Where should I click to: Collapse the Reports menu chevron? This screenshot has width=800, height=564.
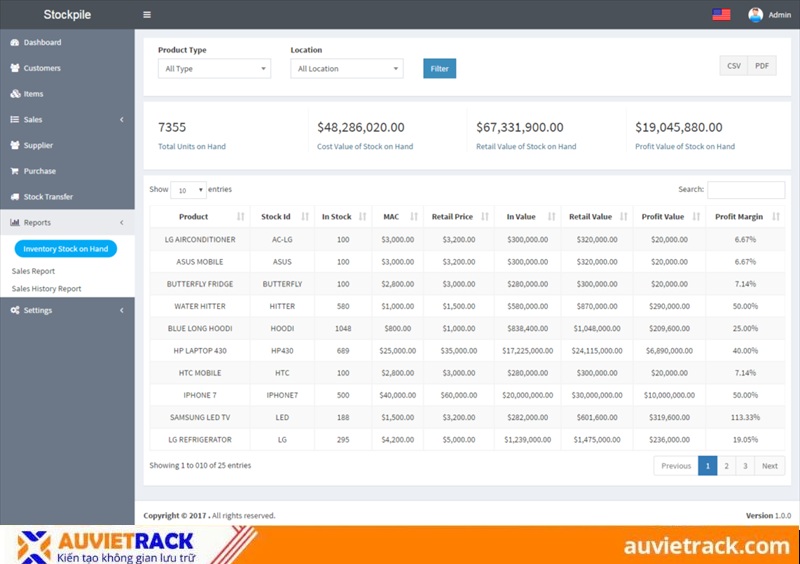[x=121, y=223]
